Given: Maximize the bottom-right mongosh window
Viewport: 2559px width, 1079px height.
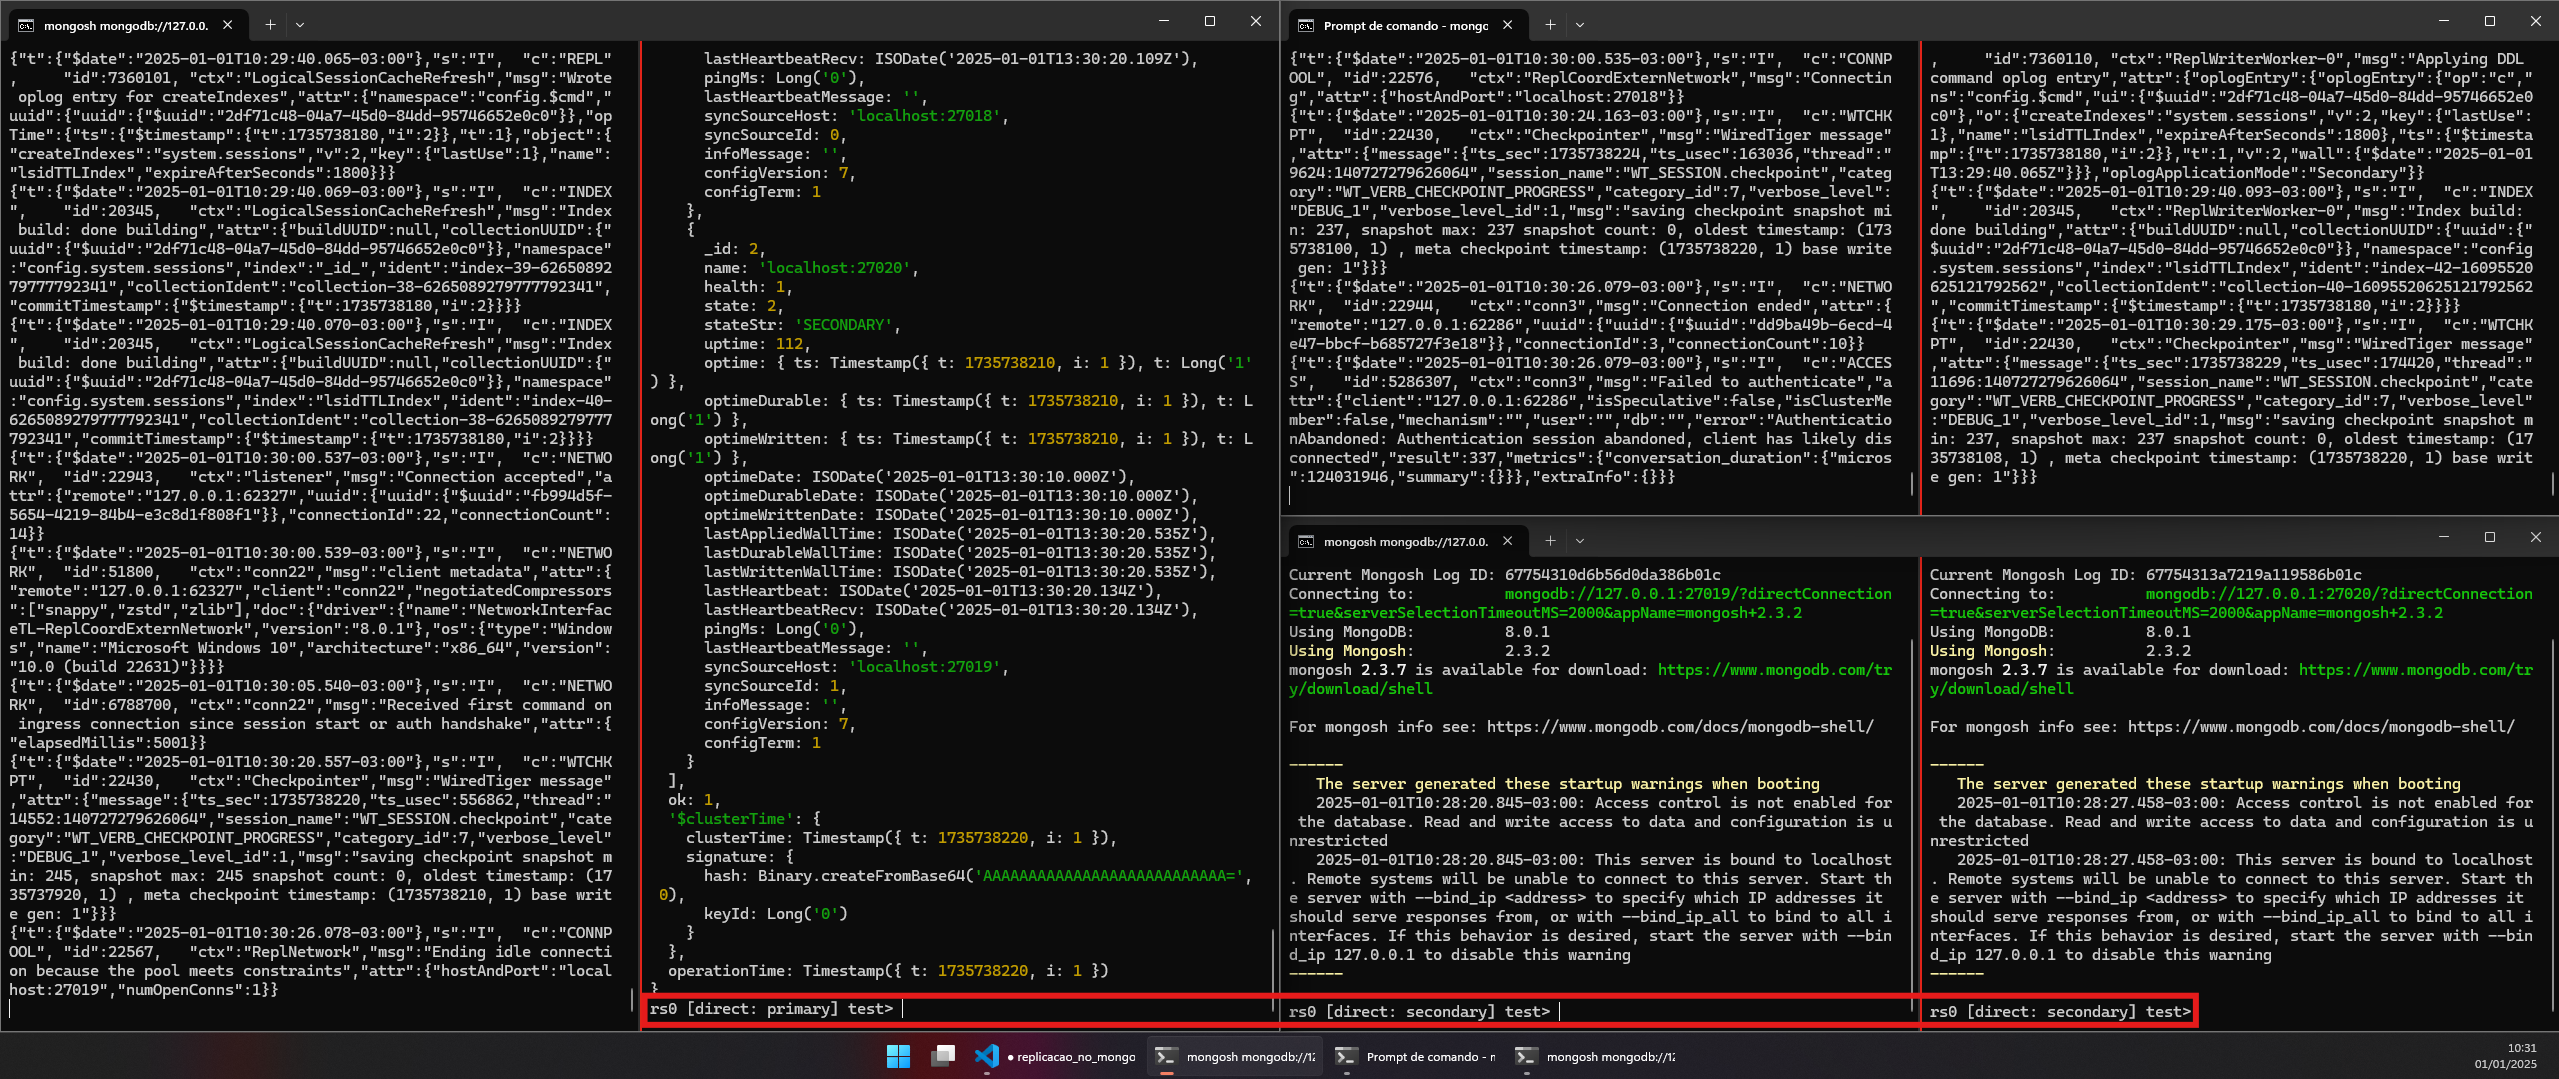Looking at the screenshot, I should click(2490, 537).
